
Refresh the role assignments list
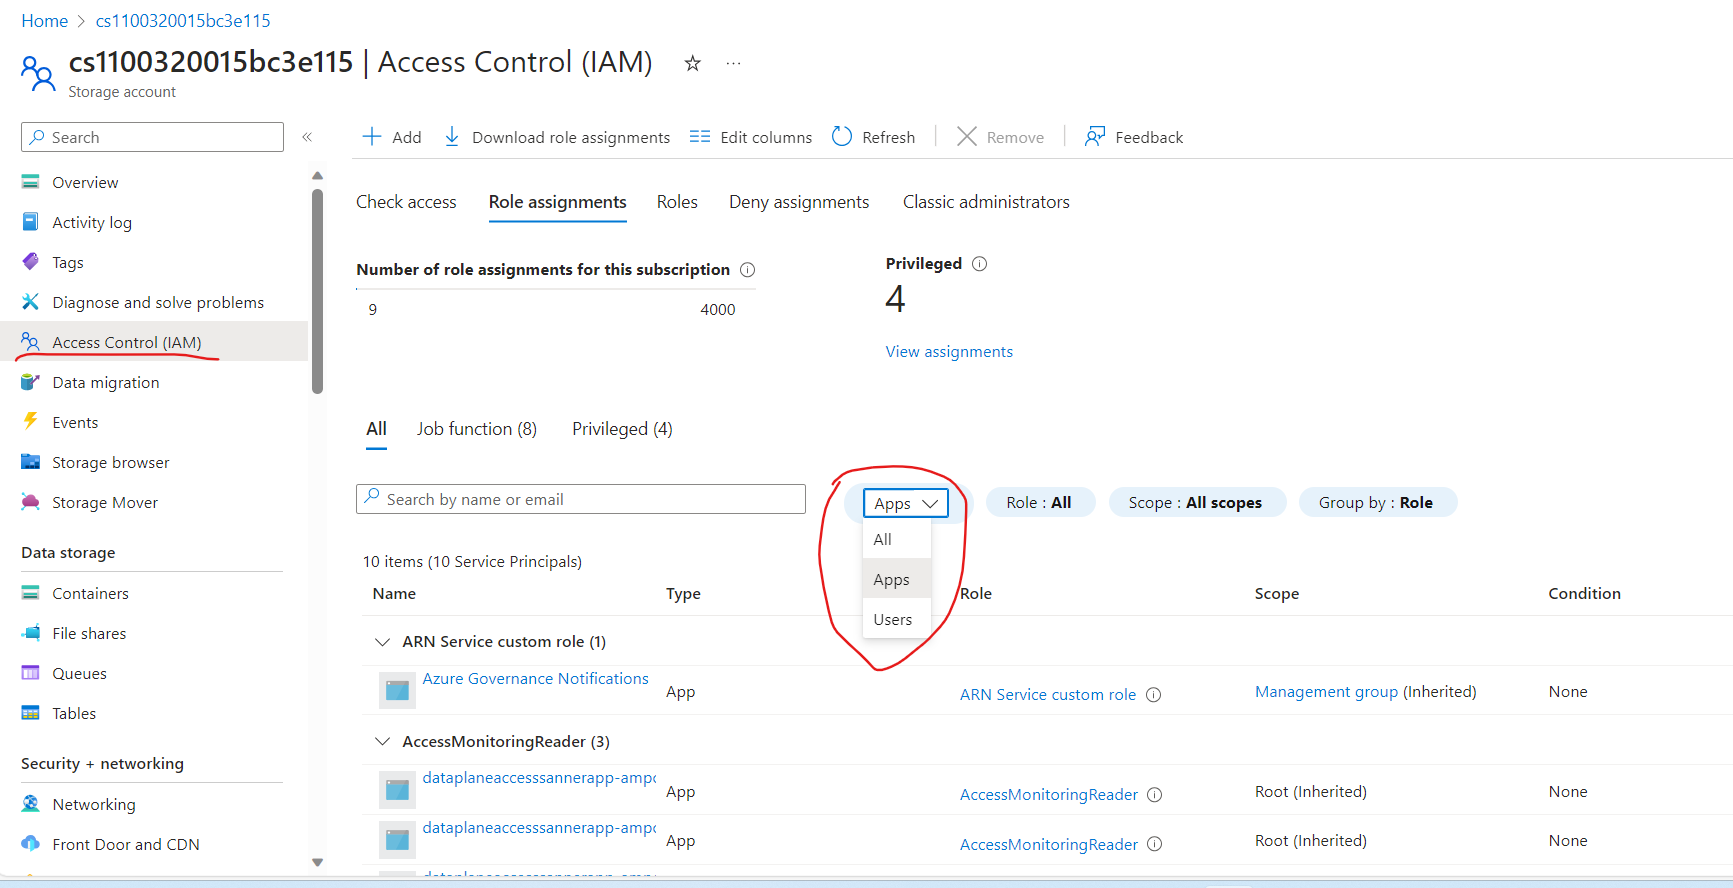coord(873,137)
